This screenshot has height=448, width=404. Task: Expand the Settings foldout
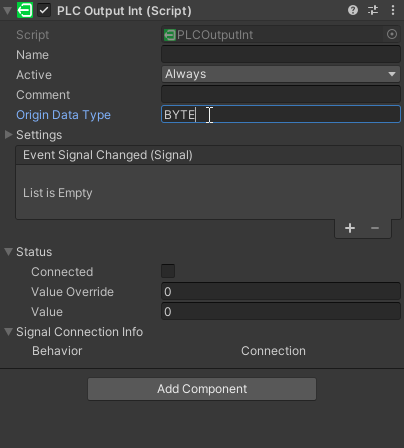(8, 135)
